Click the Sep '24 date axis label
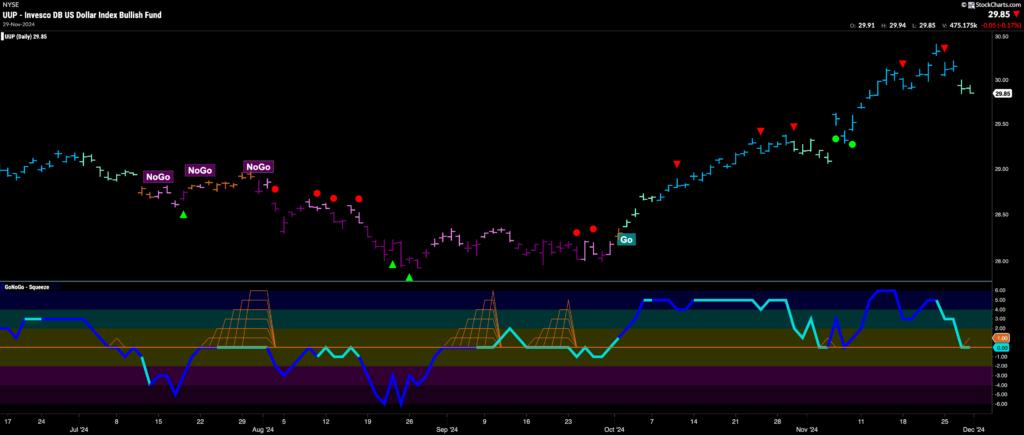Image resolution: width=1024 pixels, height=435 pixels. click(445, 430)
